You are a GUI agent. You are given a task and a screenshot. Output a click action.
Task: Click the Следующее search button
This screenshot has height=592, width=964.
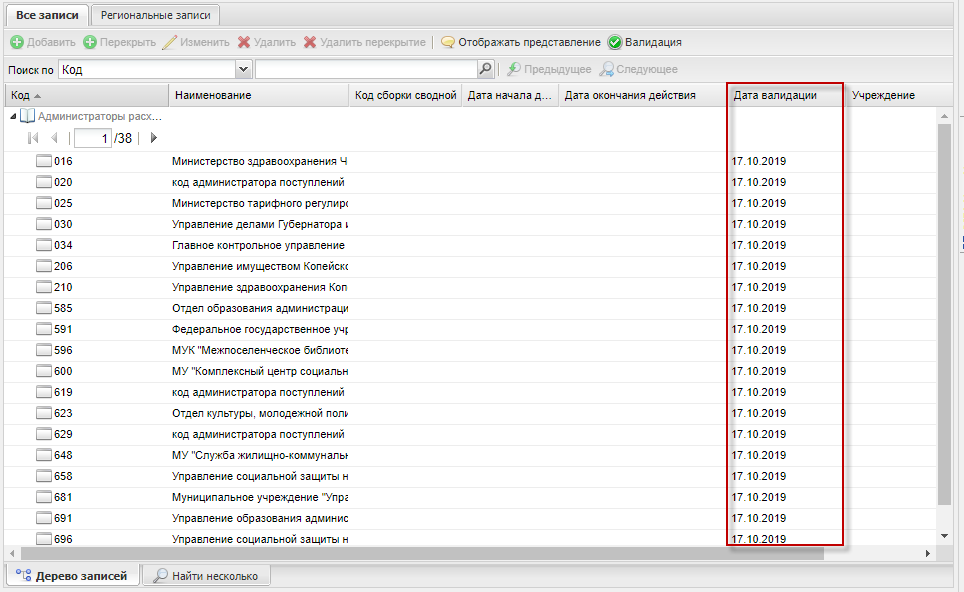[639, 70]
